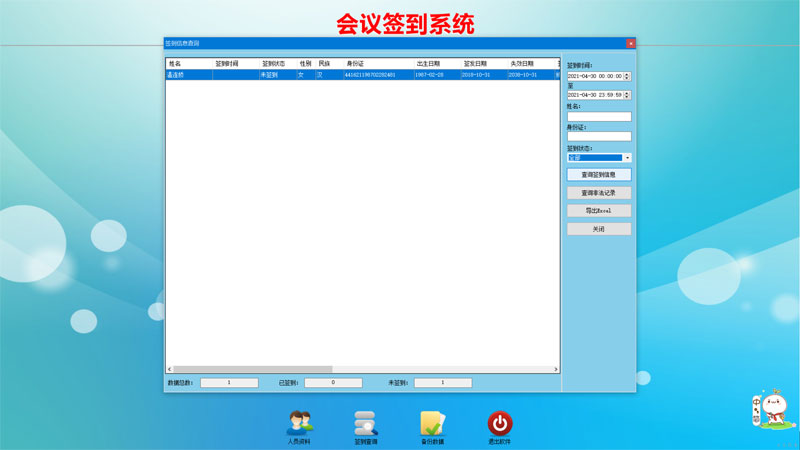The height and width of the screenshot is (450, 800).
Task: Click the 姓名 input field in filter panel
Action: click(599, 117)
